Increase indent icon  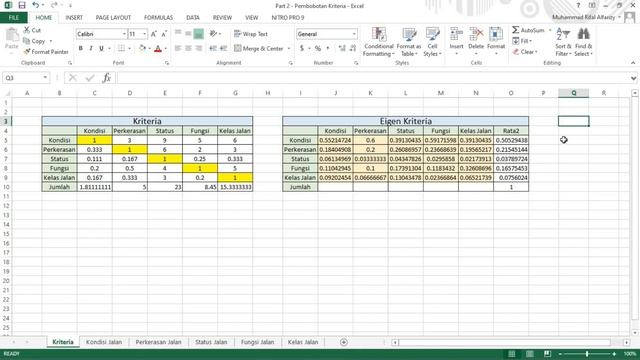(x=223, y=48)
